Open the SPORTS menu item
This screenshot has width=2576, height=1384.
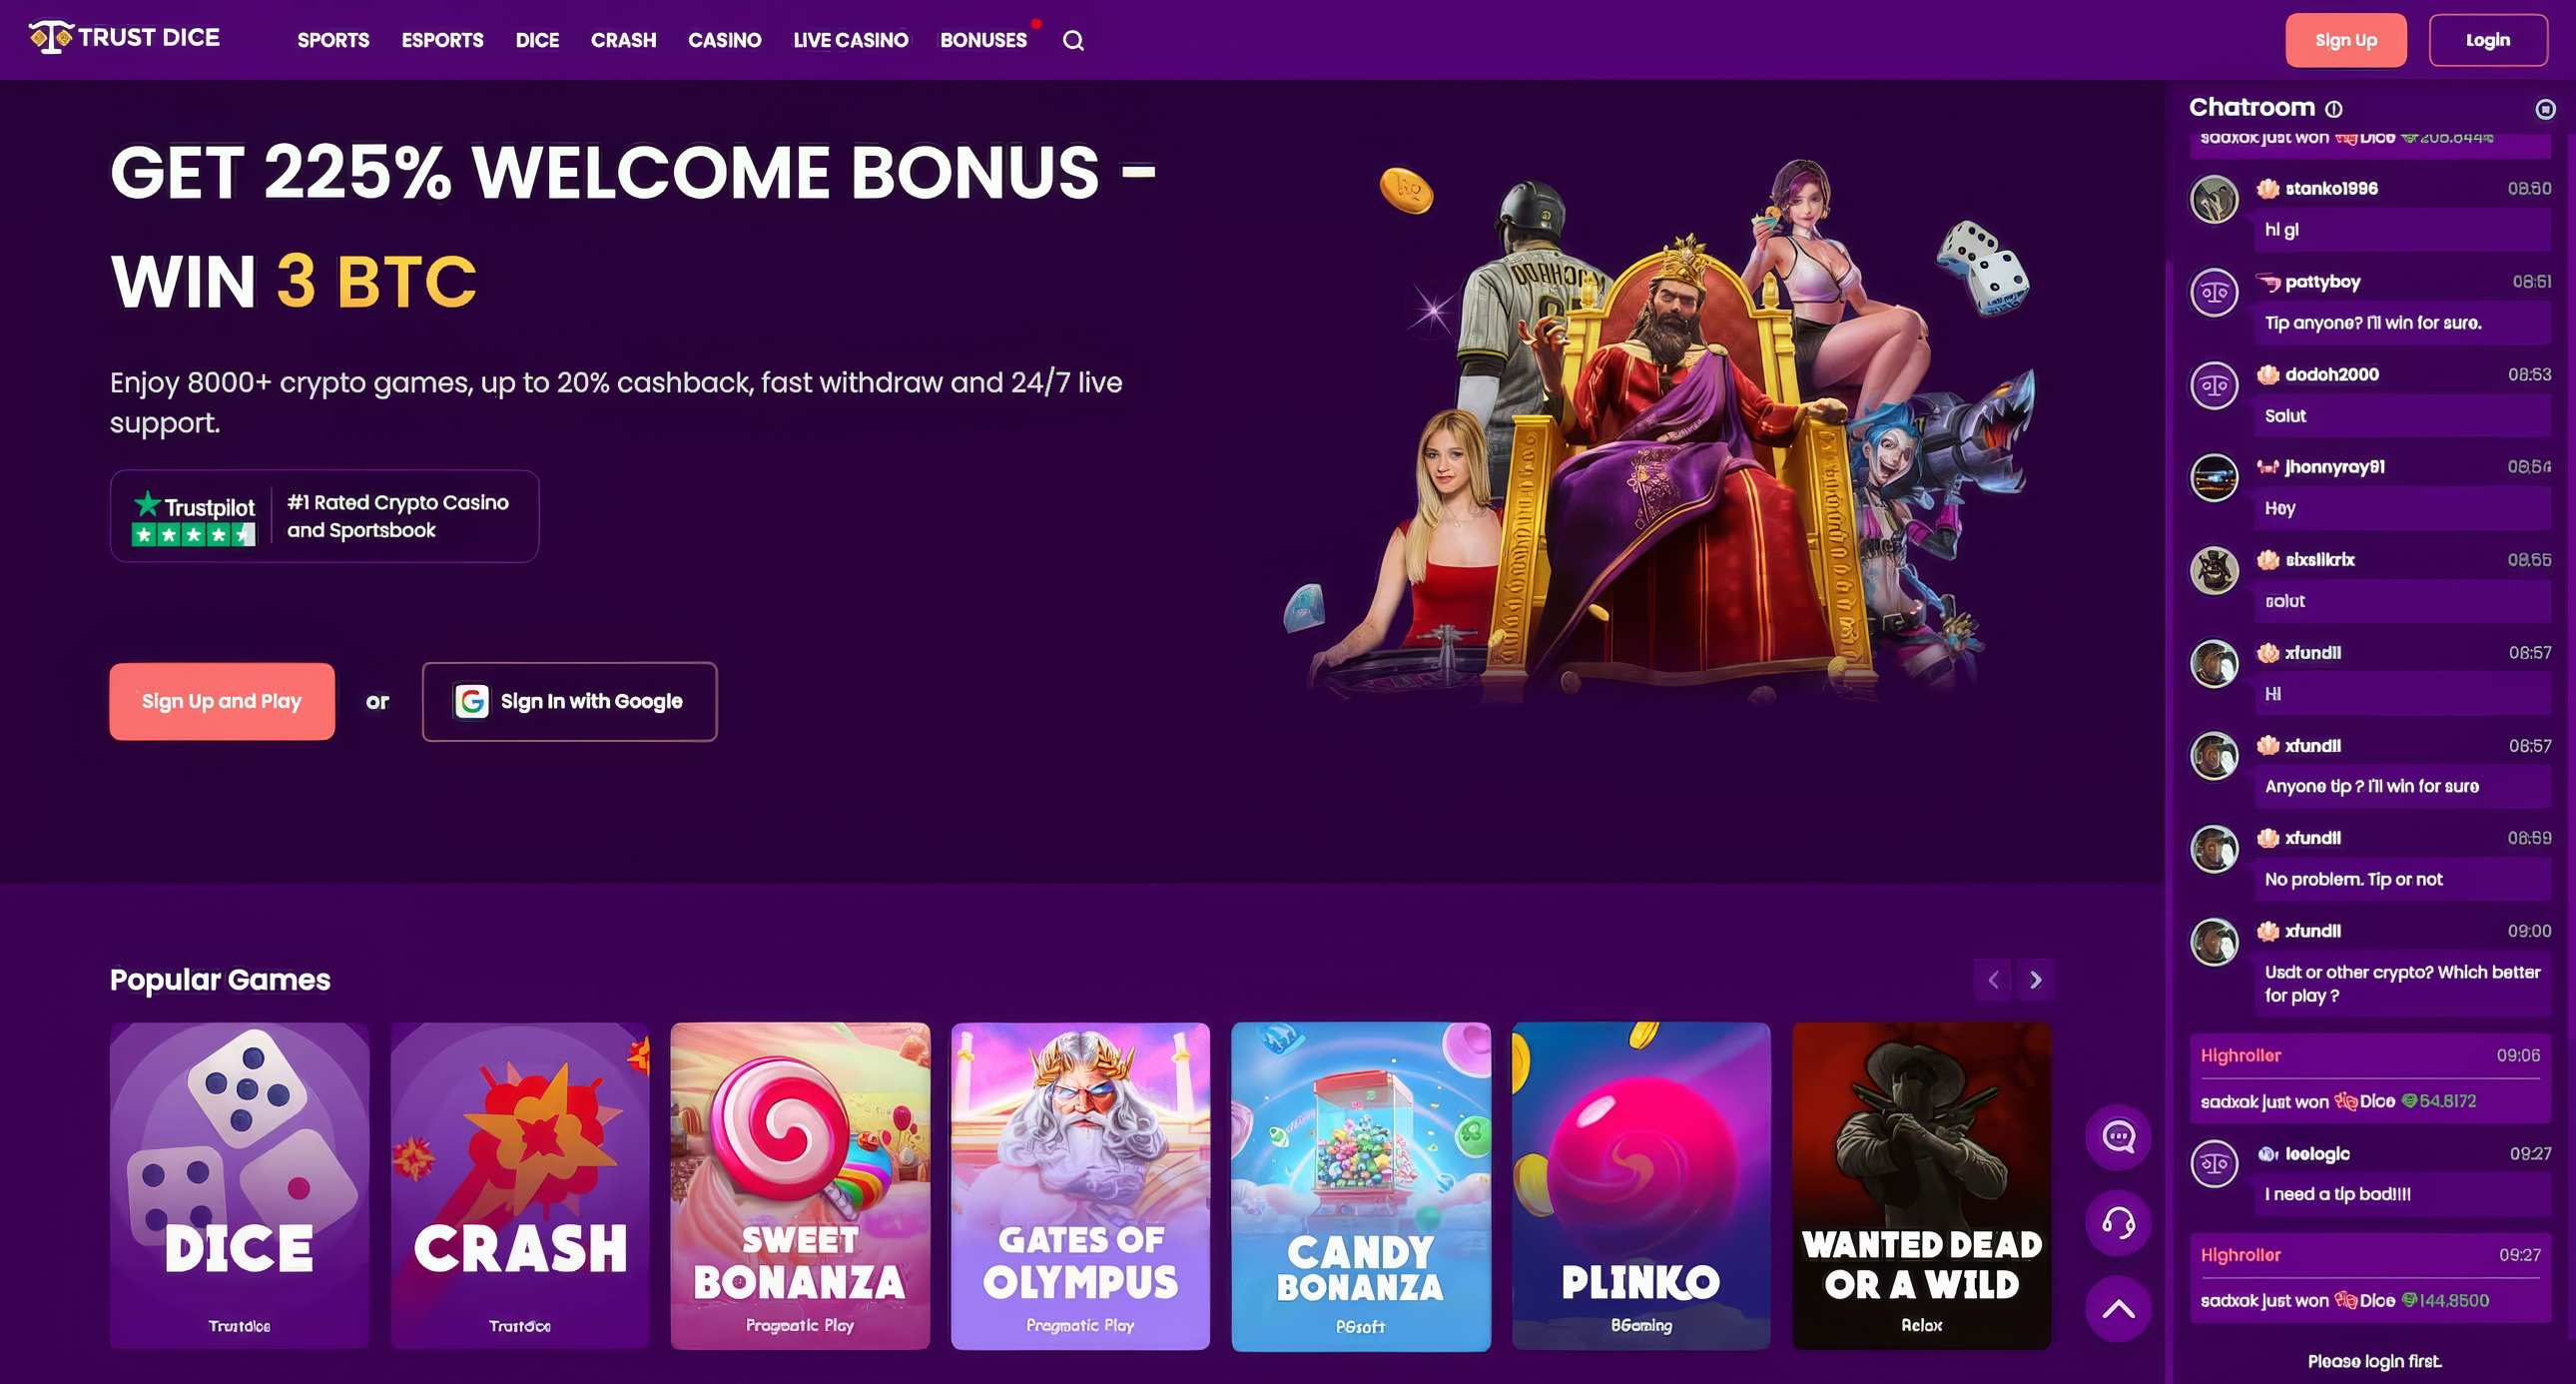pyautogui.click(x=333, y=40)
